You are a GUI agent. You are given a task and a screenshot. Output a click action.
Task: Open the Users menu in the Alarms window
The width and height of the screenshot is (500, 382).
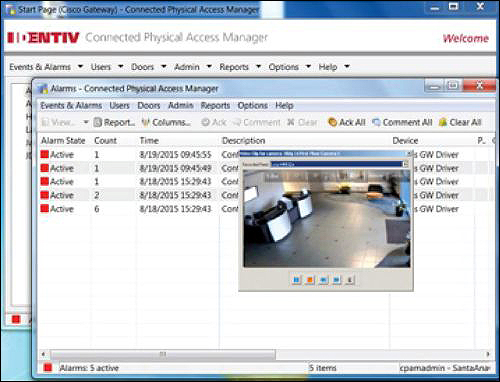click(x=119, y=106)
